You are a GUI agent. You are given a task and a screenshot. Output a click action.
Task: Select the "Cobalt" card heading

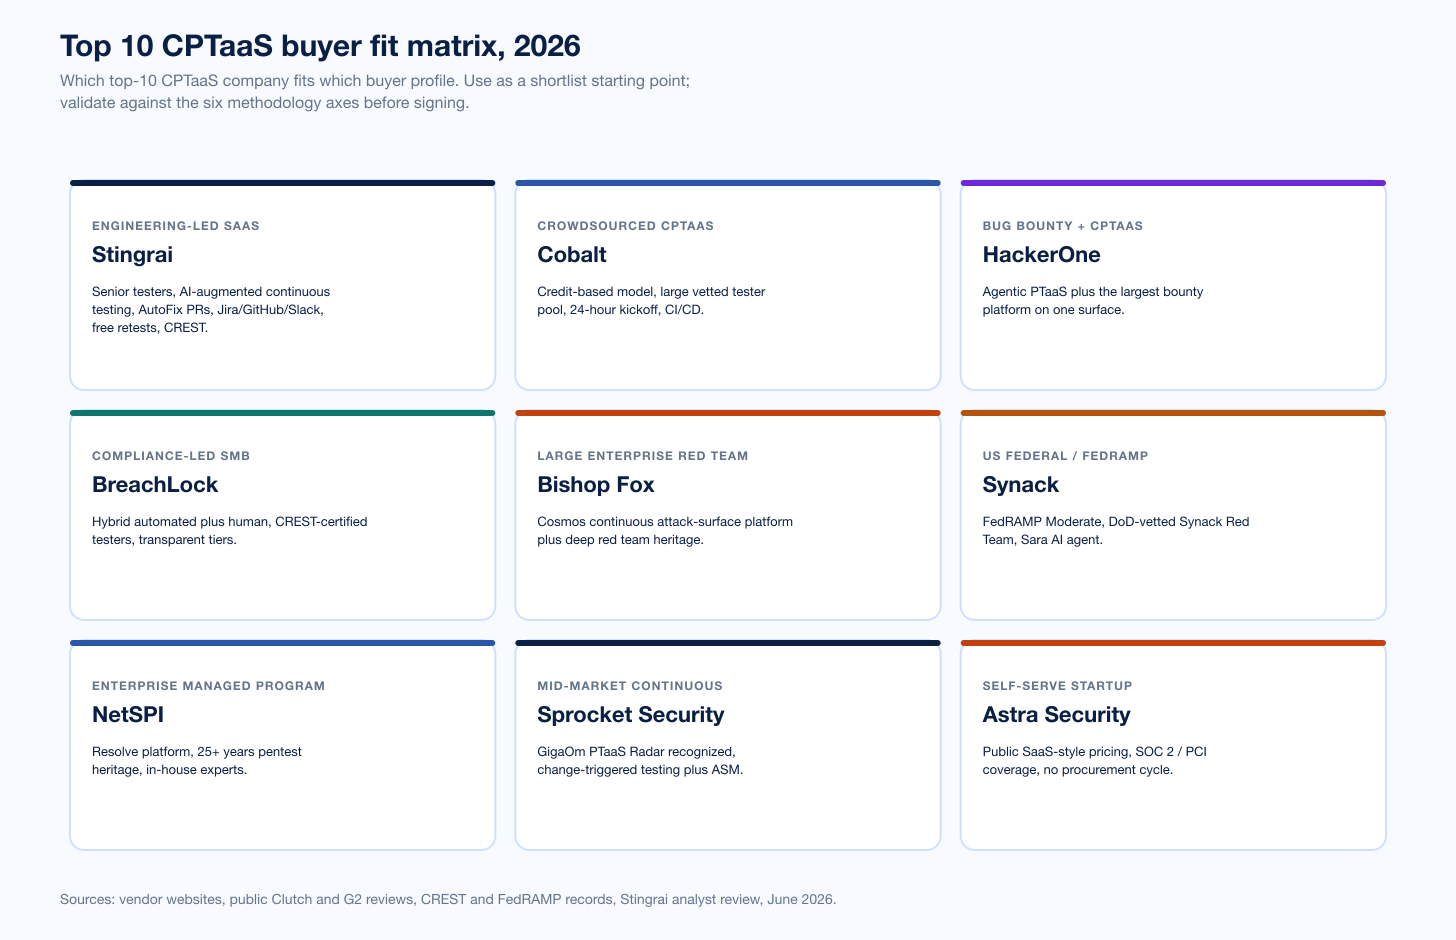572,255
